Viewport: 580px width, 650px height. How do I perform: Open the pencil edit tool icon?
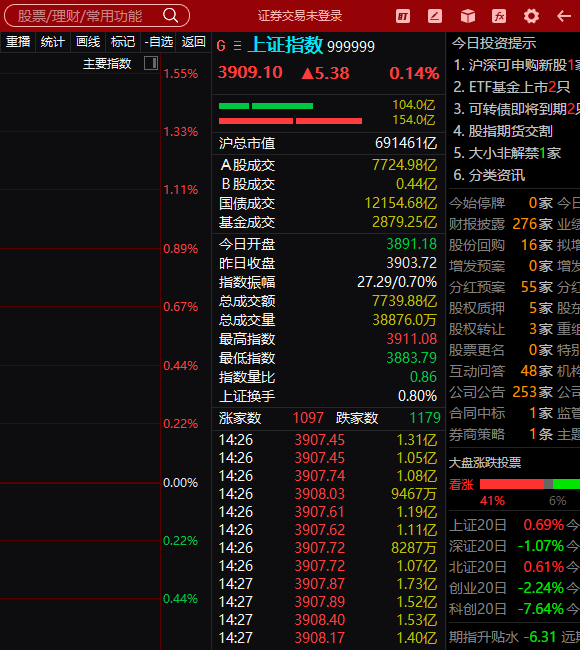[434, 16]
